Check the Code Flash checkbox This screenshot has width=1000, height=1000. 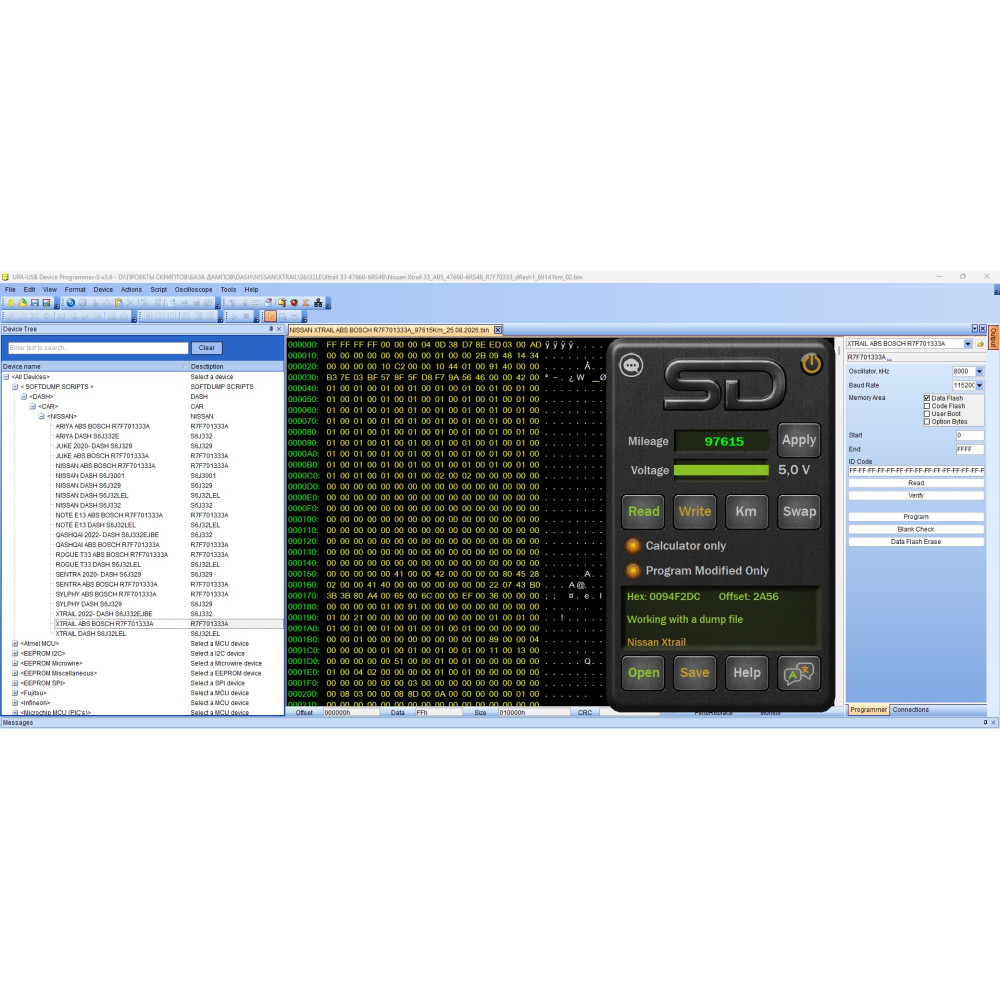click(x=927, y=406)
